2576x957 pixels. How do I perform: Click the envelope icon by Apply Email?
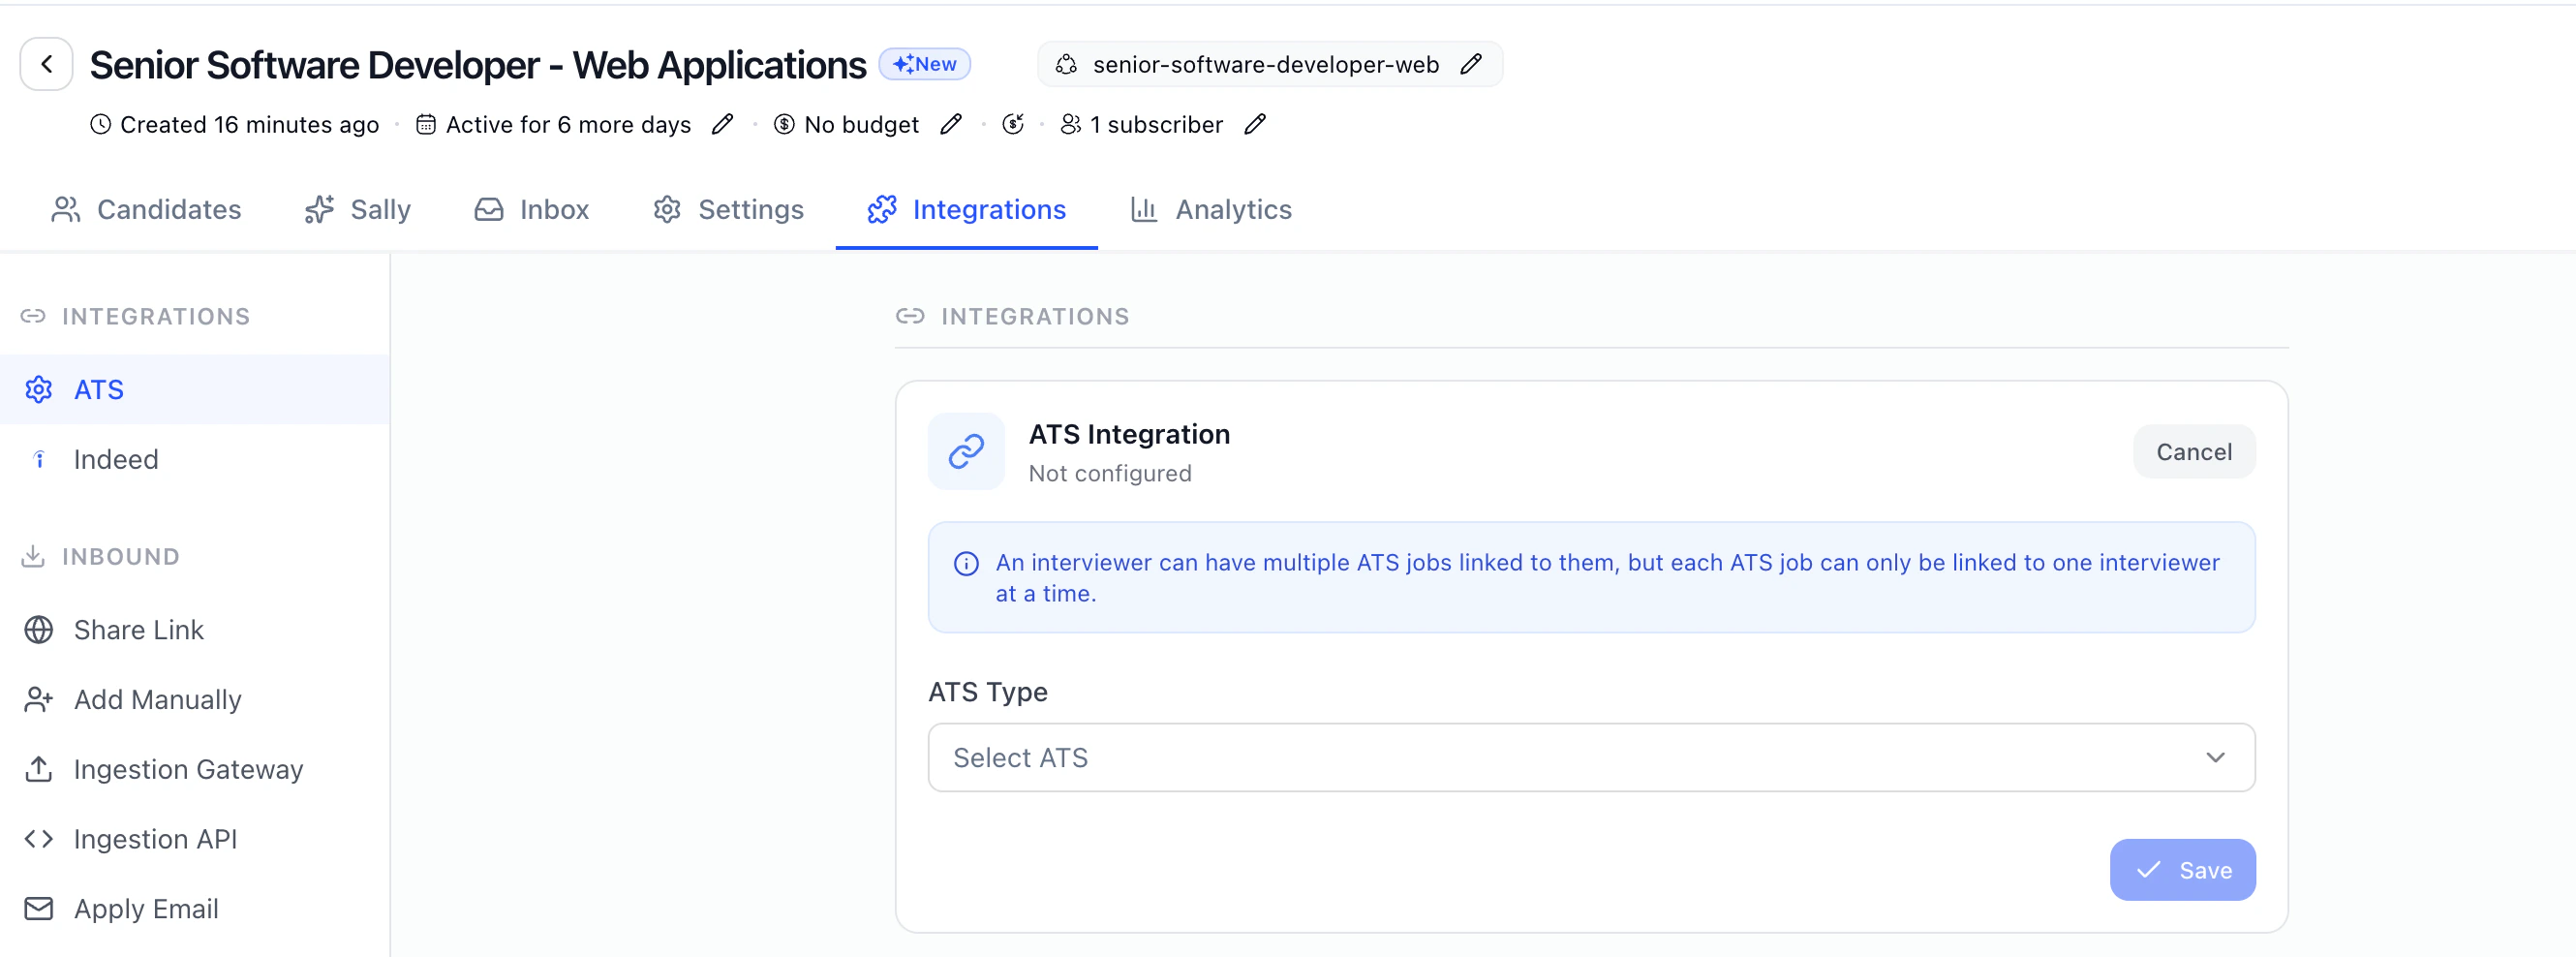38,909
